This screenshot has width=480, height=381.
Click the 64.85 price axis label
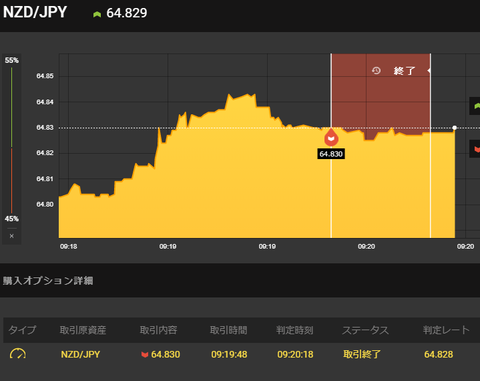click(x=45, y=76)
